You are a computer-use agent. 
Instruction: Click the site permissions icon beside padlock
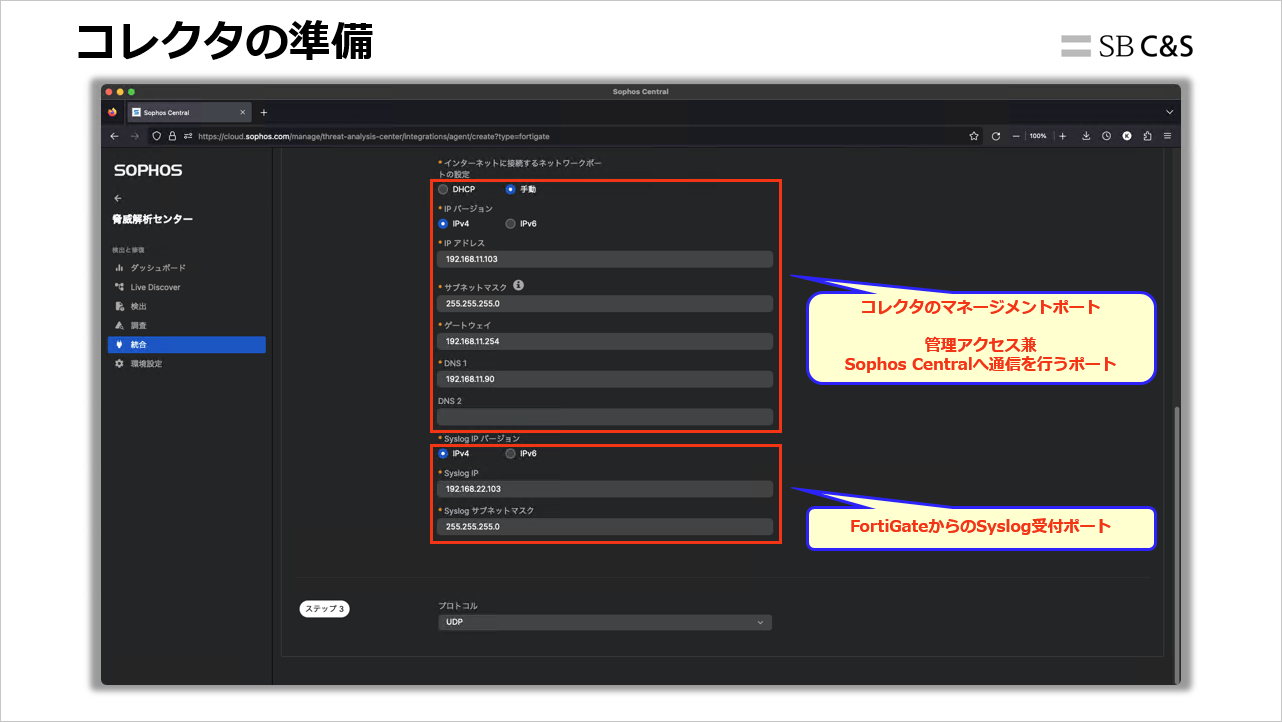(x=188, y=136)
